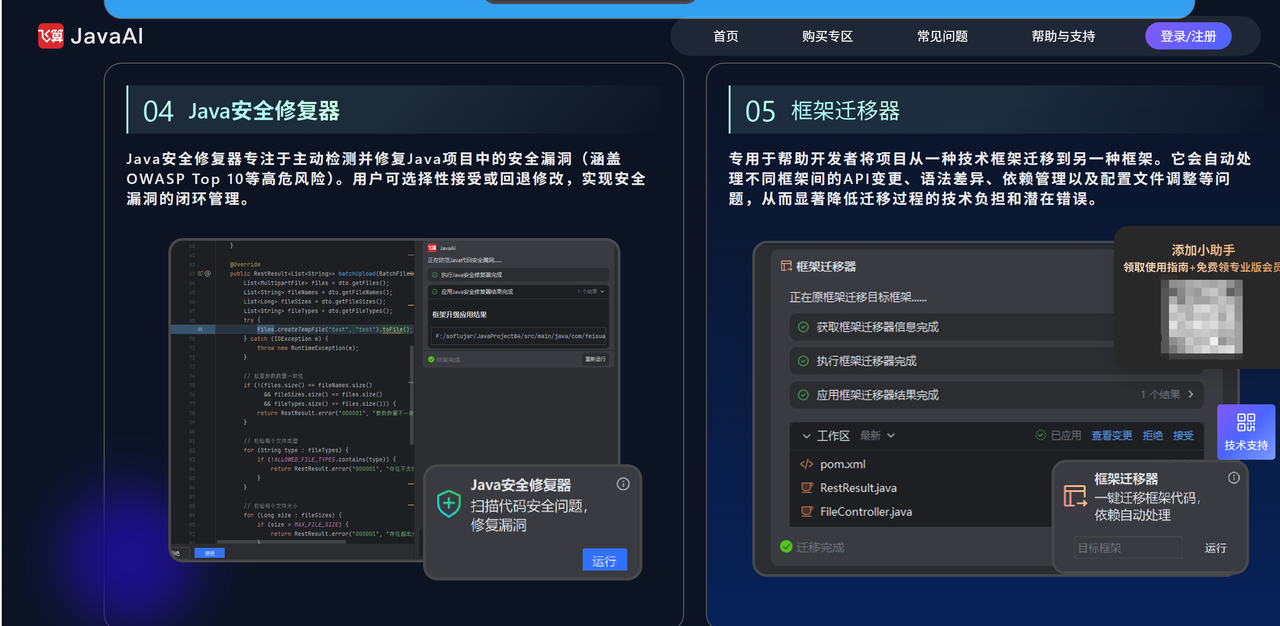Click the 应用框架迁移器结果完成 step row
1280x626 pixels.
(996, 395)
